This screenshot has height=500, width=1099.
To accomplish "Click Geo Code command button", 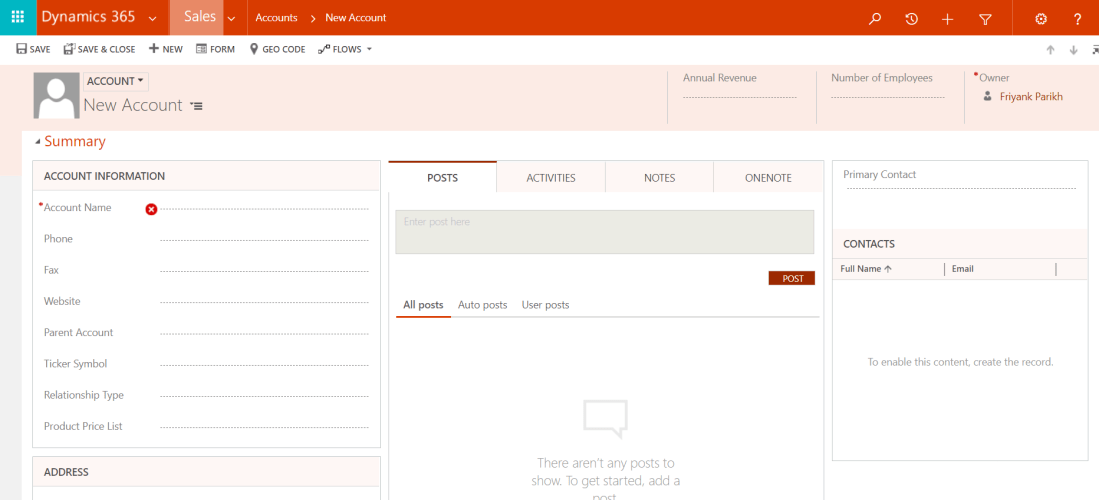I will point(277,49).
